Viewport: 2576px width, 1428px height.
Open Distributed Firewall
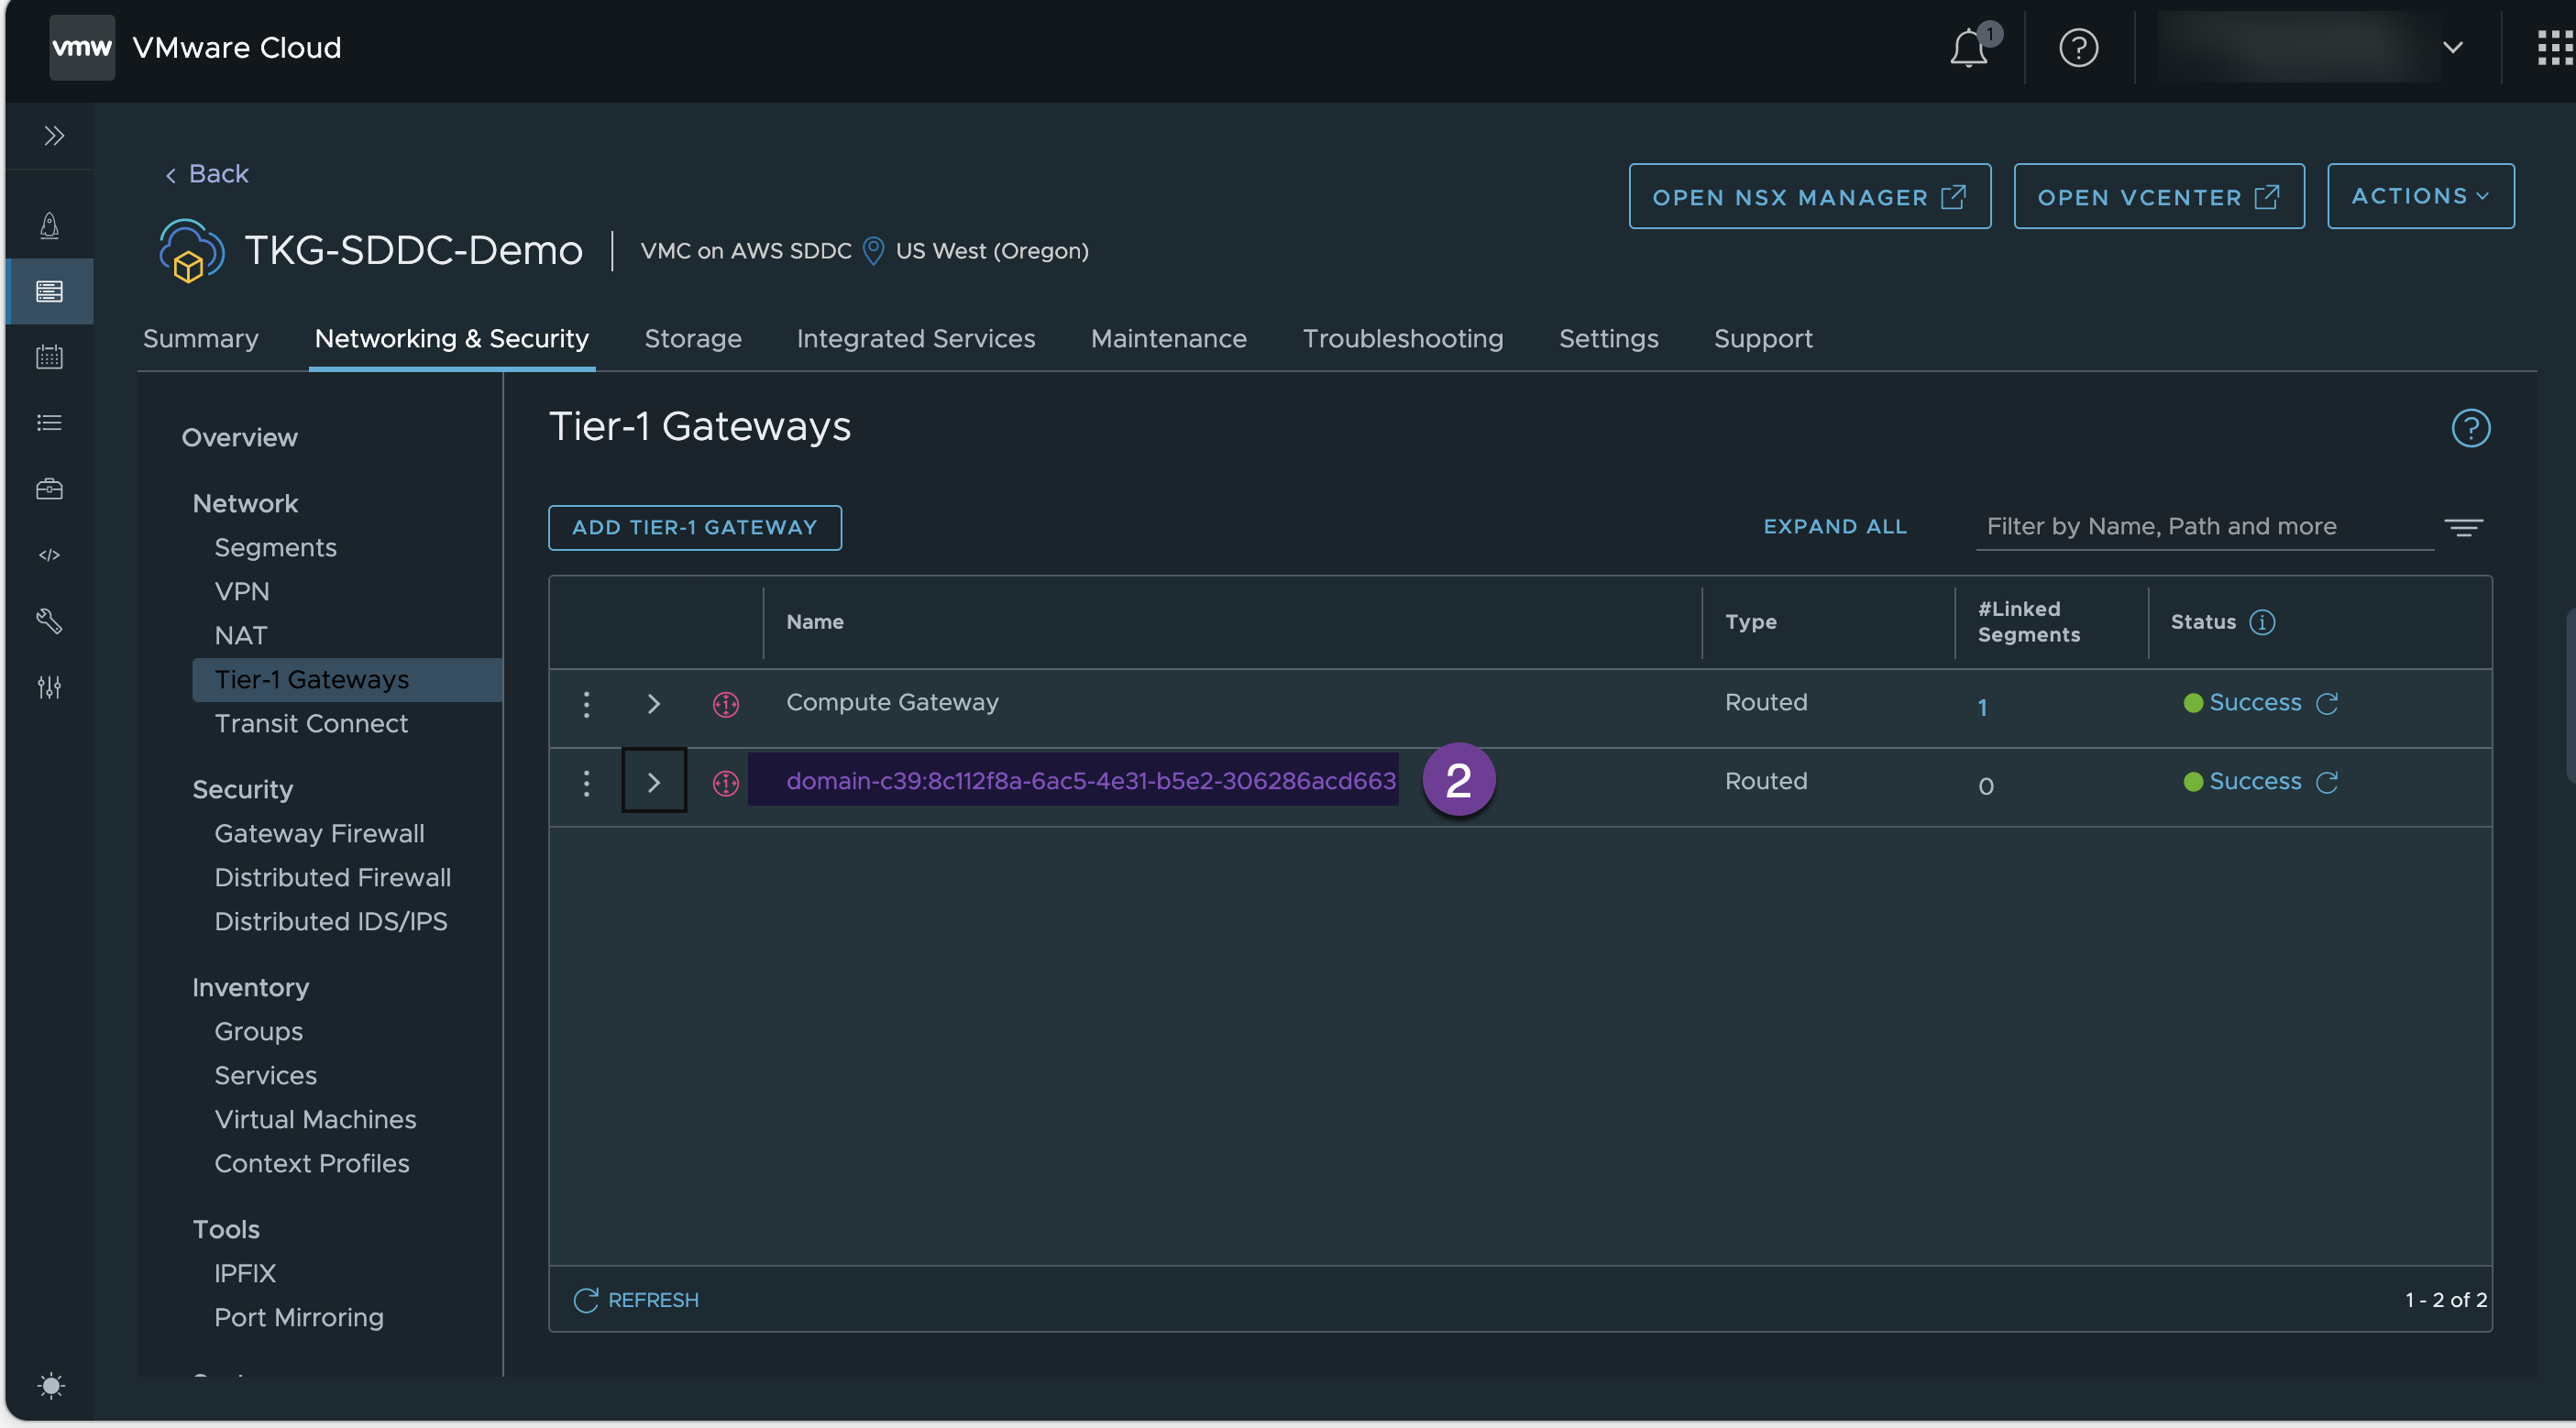click(332, 877)
